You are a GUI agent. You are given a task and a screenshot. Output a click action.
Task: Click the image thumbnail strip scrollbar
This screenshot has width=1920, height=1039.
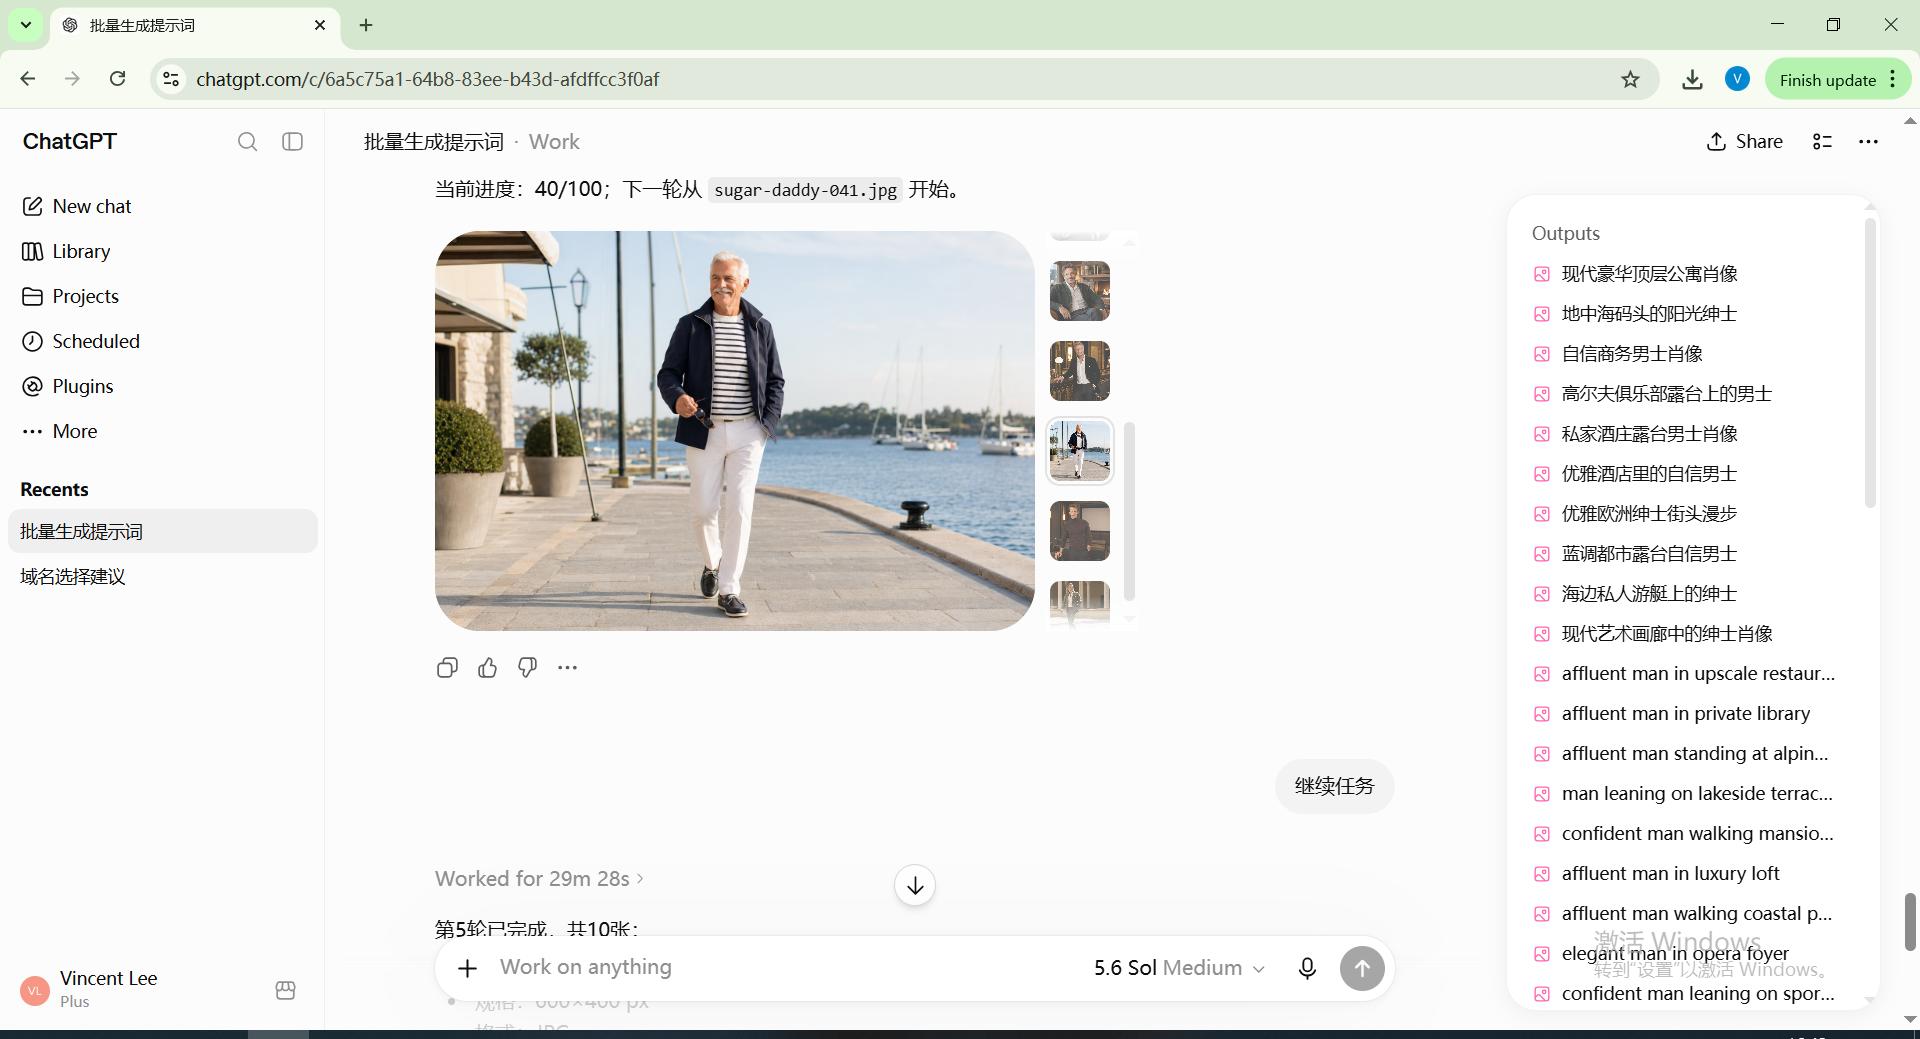click(1129, 510)
